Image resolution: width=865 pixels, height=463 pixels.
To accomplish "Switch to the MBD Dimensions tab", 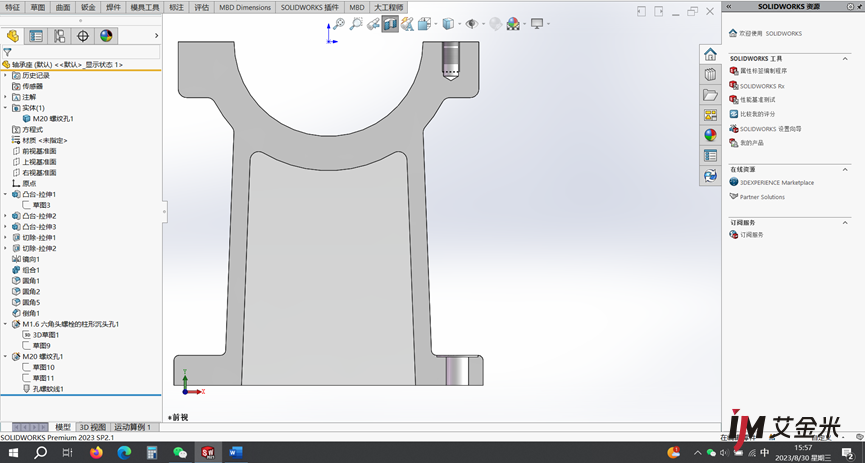I will [245, 7].
